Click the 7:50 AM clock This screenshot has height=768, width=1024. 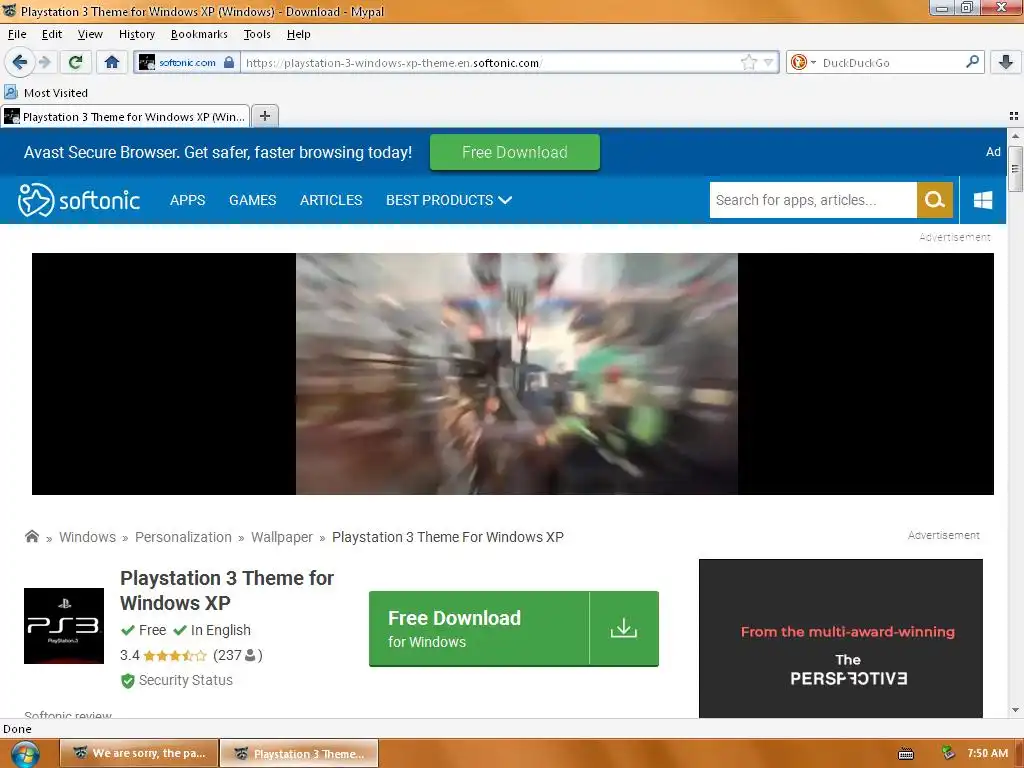click(987, 753)
